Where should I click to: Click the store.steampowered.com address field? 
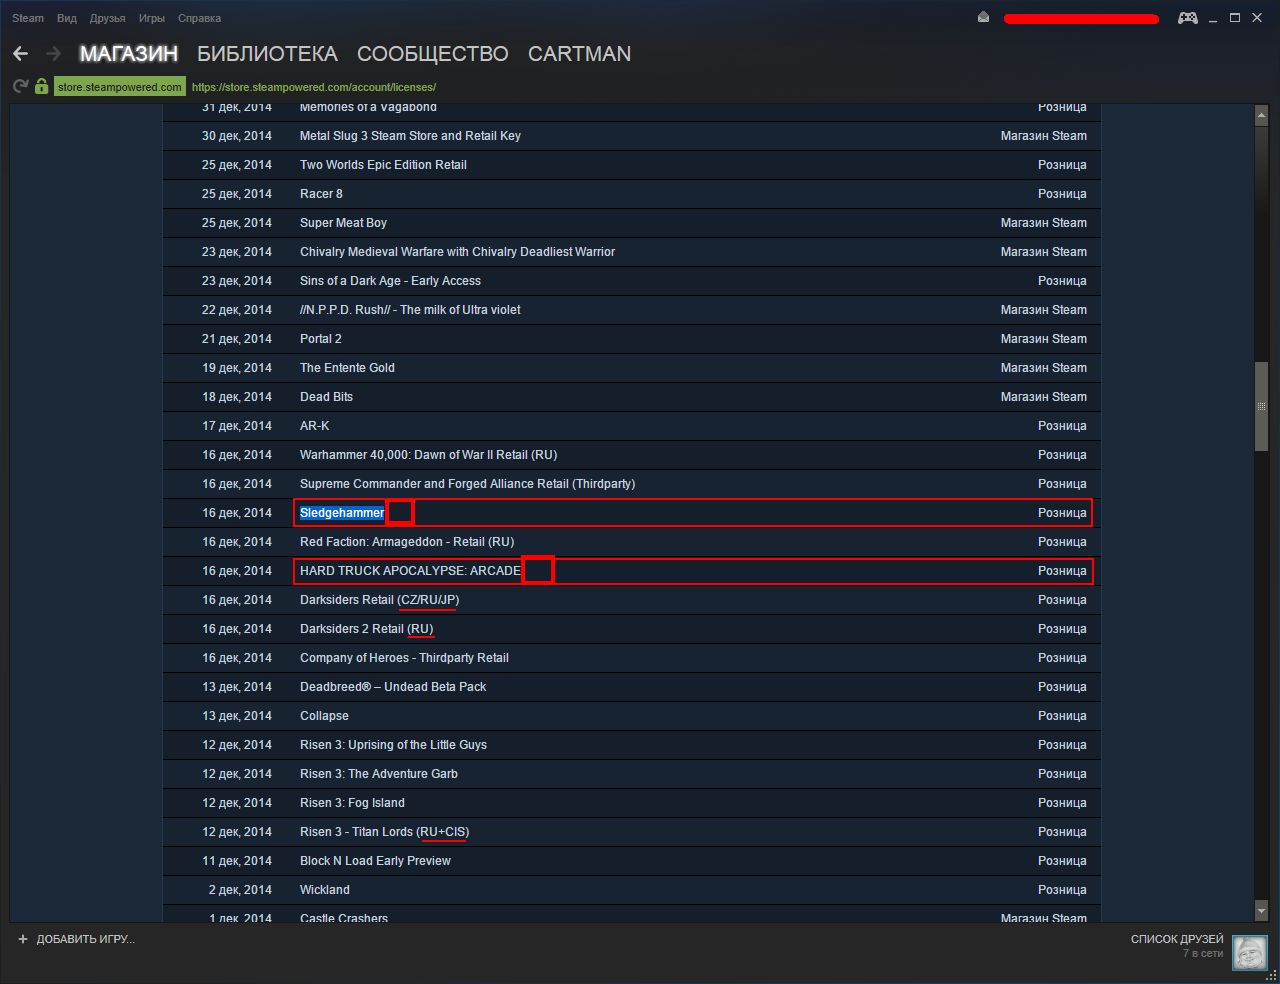click(120, 87)
